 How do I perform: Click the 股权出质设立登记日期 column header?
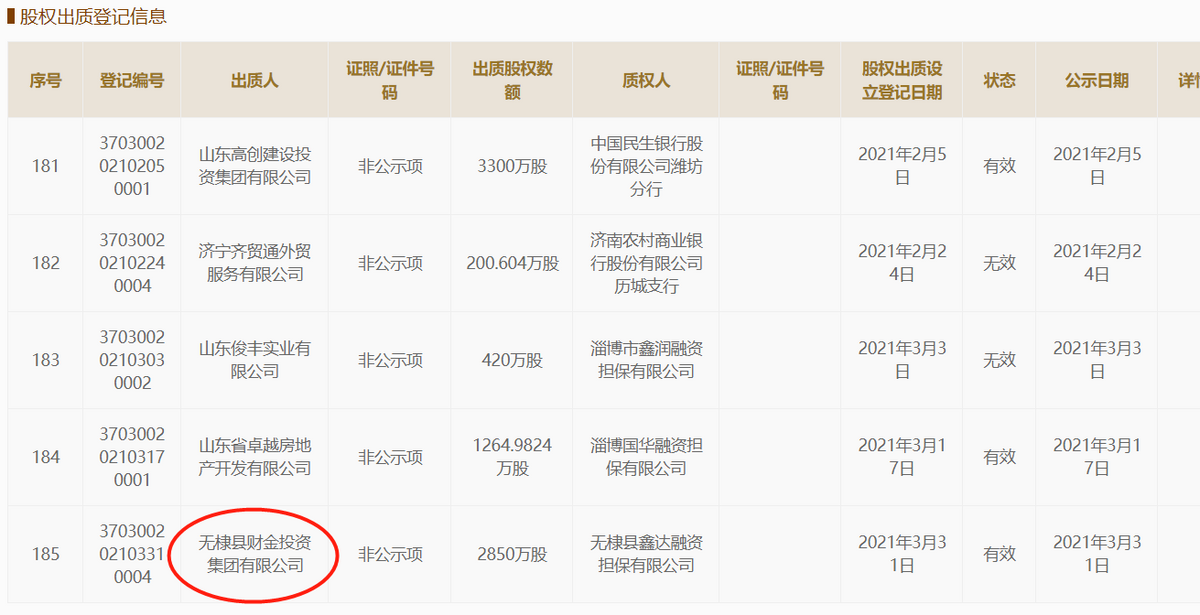pos(902,81)
